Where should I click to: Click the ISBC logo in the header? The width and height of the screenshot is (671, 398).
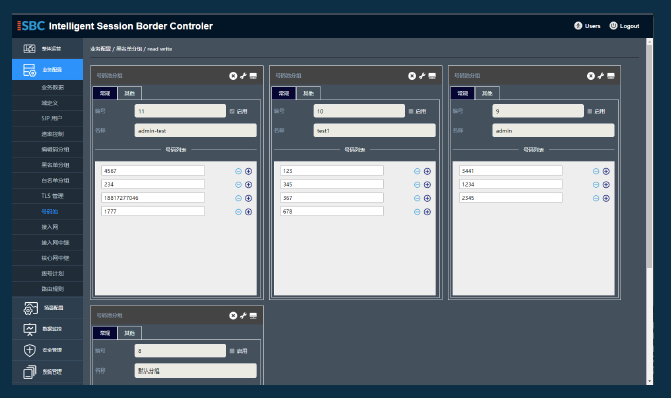pos(30,26)
